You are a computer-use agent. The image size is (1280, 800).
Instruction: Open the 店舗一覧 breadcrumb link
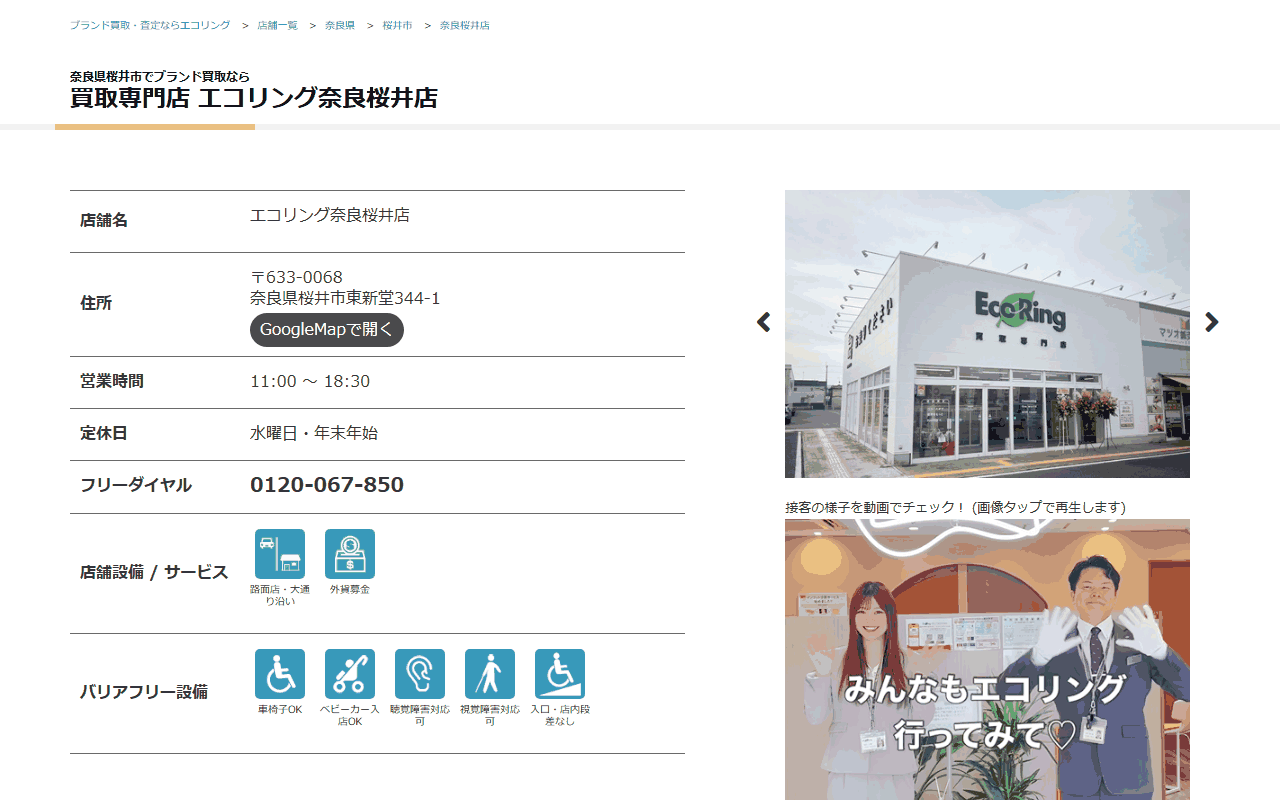coord(277,25)
